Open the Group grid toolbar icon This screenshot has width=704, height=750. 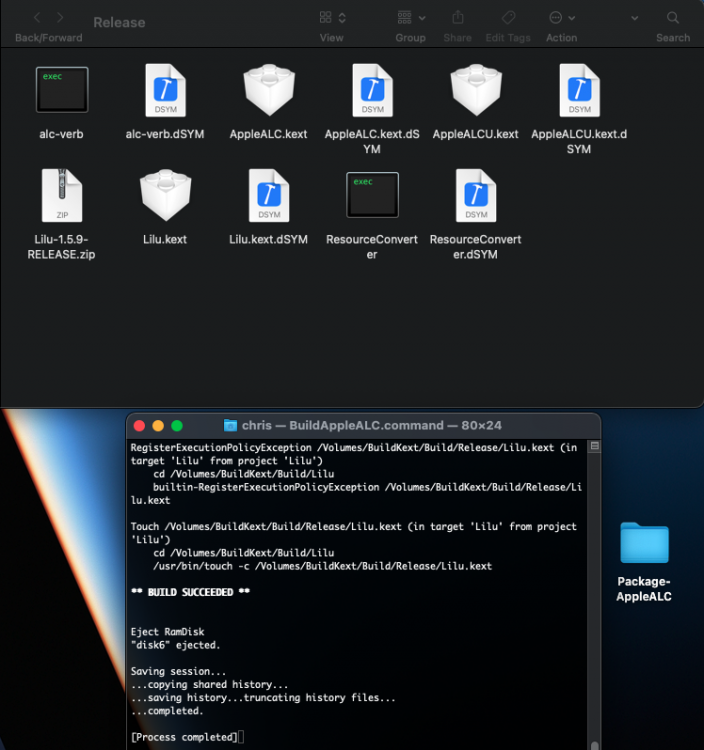click(x=405, y=18)
